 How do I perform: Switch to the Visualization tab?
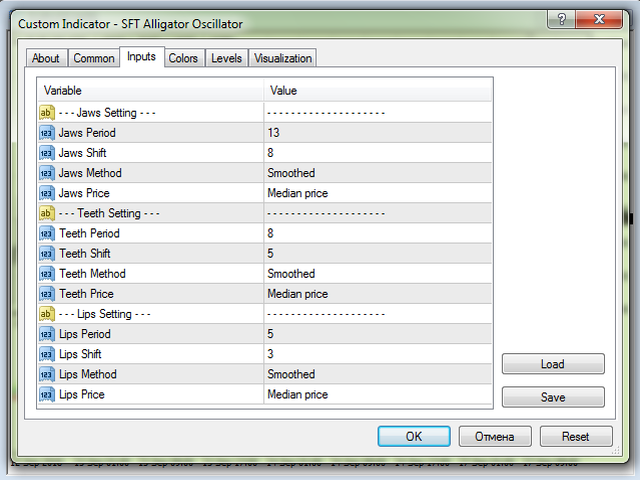pyautogui.click(x=283, y=58)
